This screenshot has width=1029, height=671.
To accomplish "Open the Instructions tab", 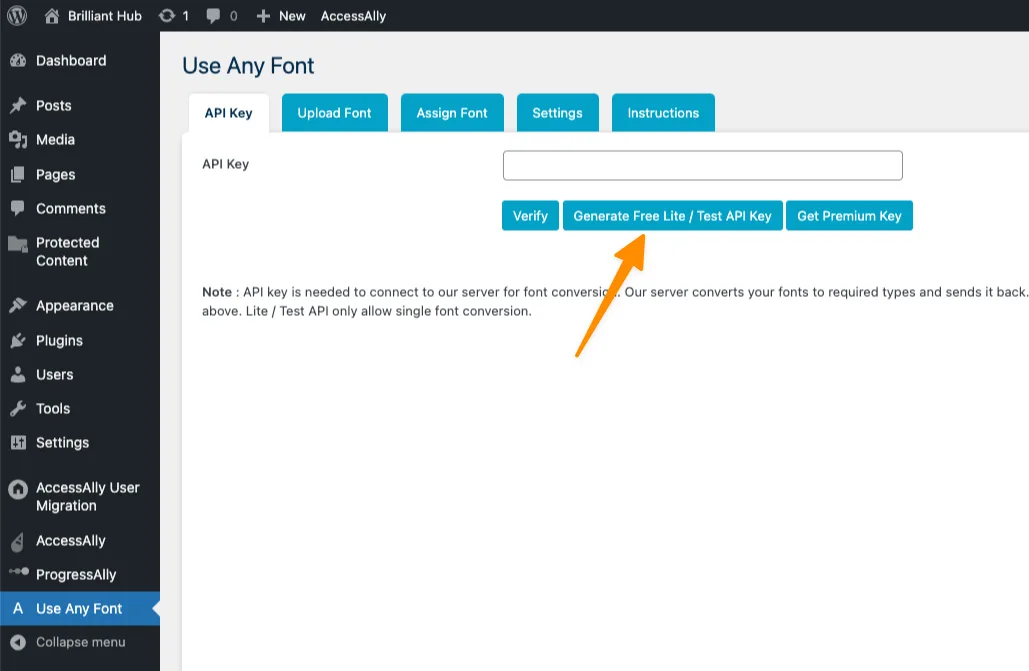I will coord(663,113).
